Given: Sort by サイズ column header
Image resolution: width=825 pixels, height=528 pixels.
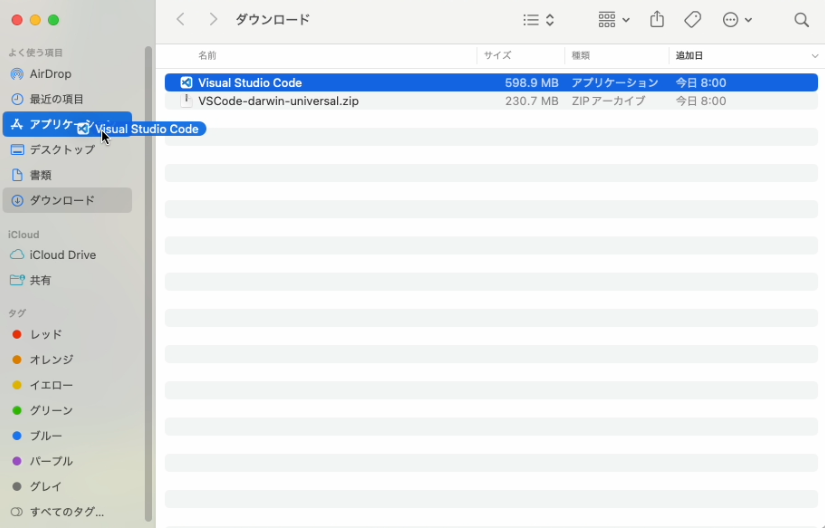Looking at the screenshot, I should coord(497,55).
